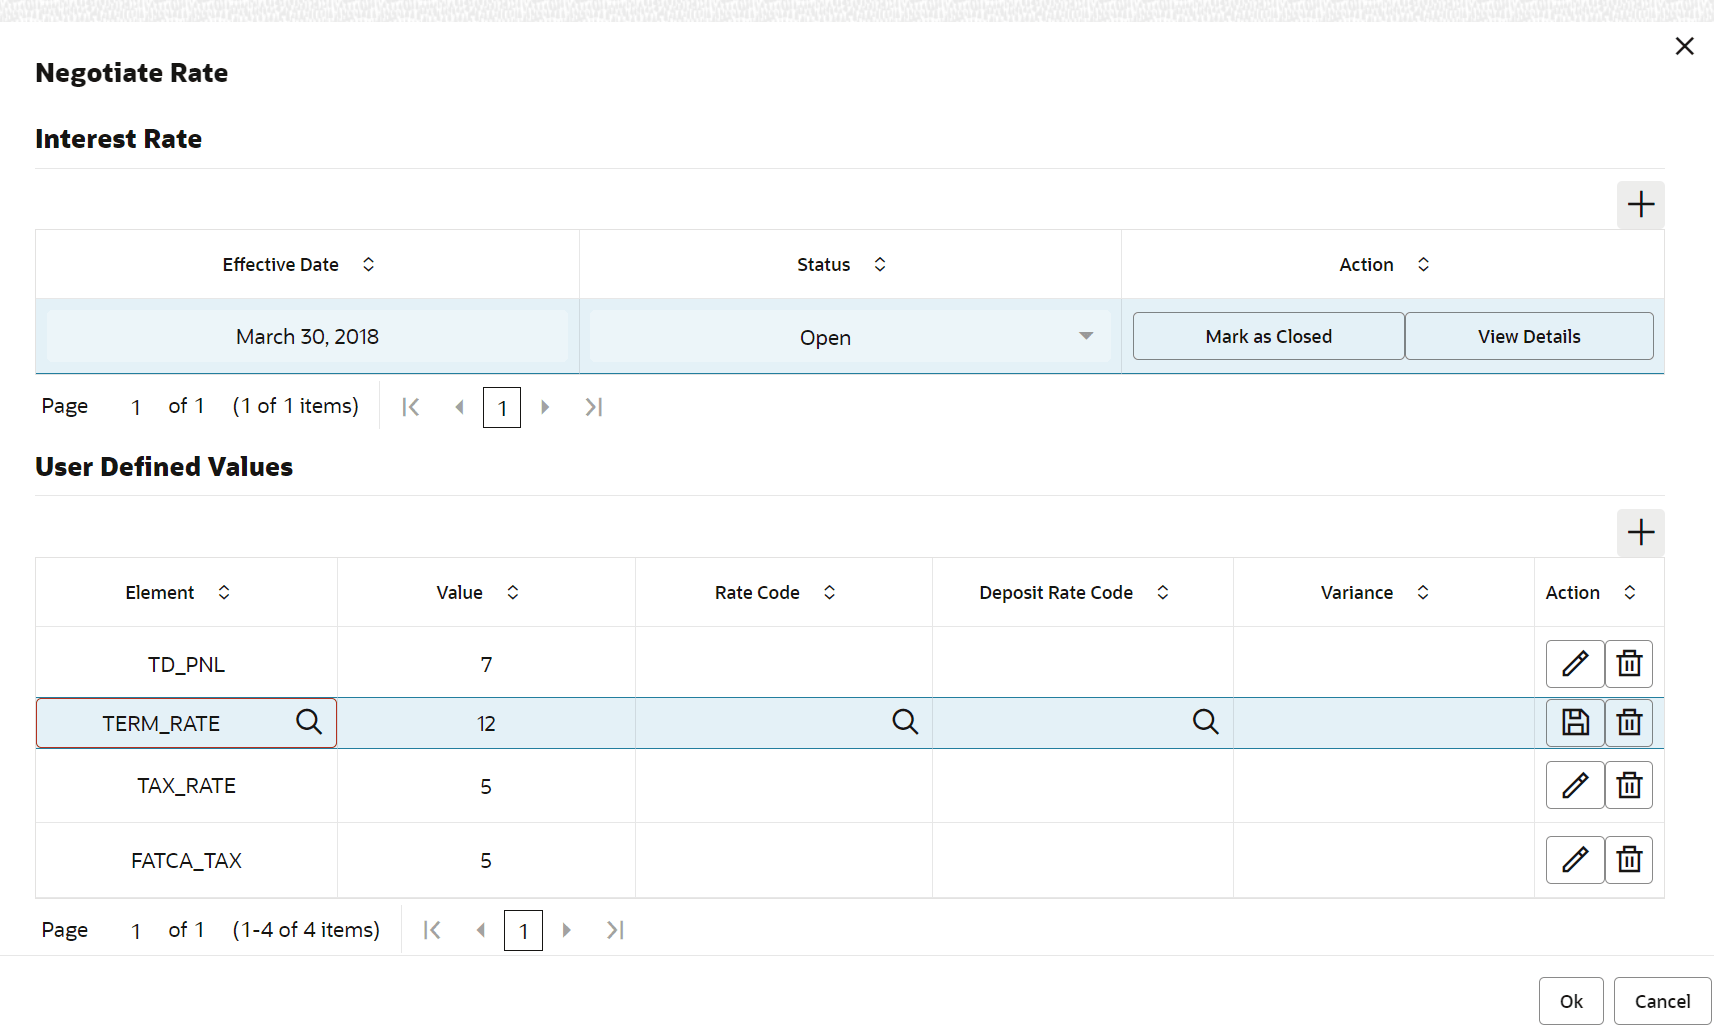The height and width of the screenshot is (1028, 1715).
Task: Click View Details button
Action: tap(1529, 337)
